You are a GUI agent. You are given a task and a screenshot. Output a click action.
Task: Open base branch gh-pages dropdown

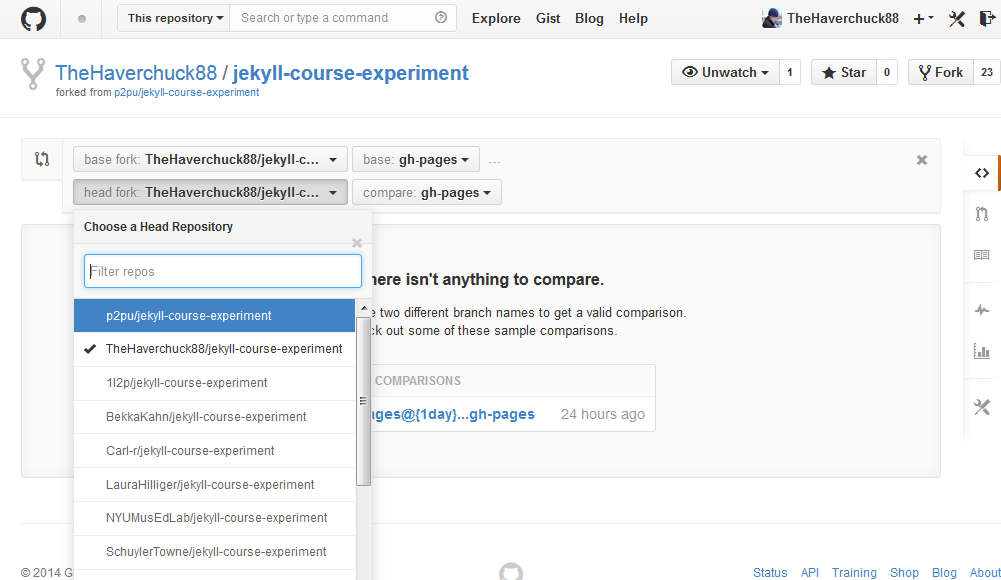pos(416,160)
